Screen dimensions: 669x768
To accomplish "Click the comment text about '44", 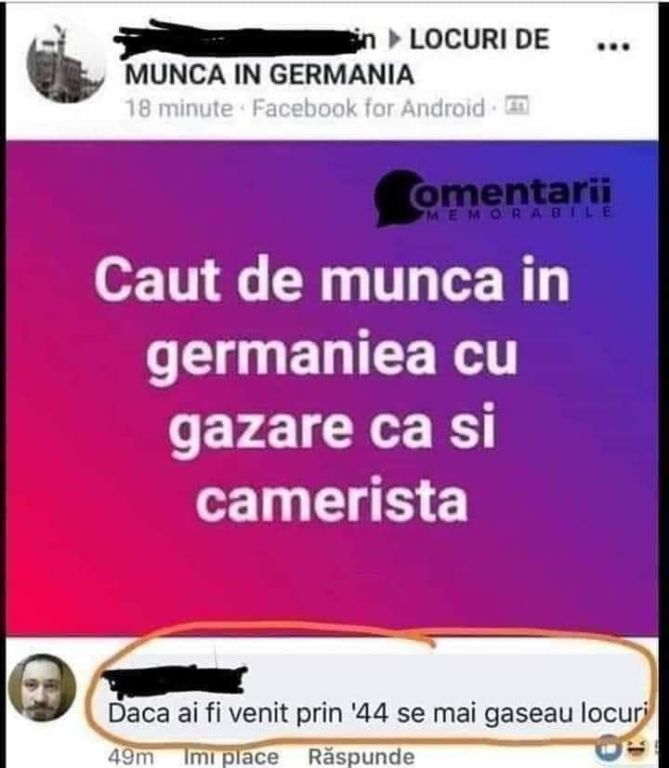I will 377,714.
